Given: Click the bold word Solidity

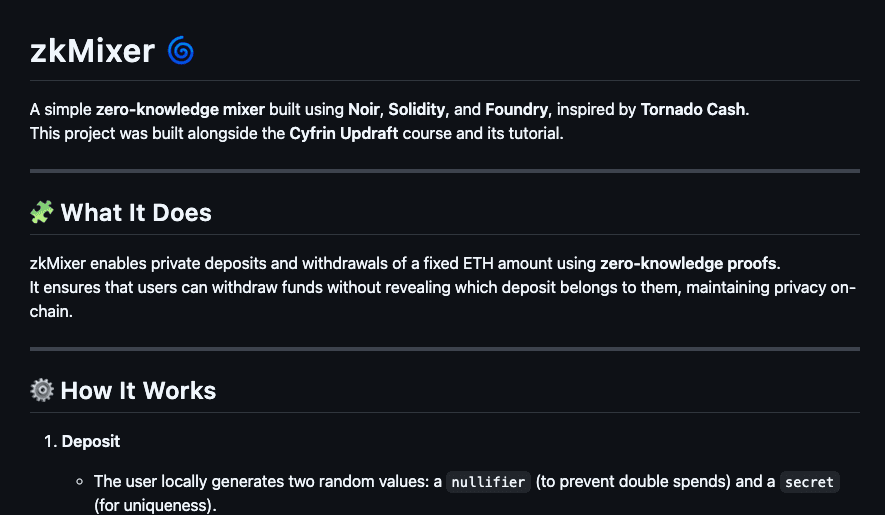Looking at the screenshot, I should click(x=417, y=109).
